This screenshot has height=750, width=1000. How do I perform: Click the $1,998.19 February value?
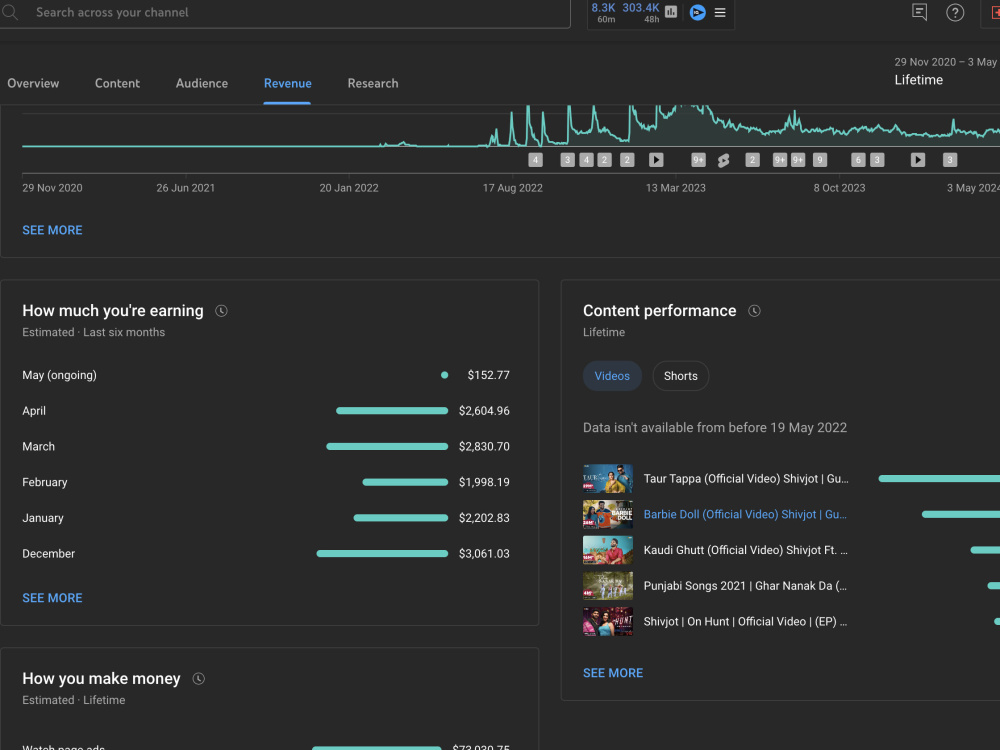484,482
